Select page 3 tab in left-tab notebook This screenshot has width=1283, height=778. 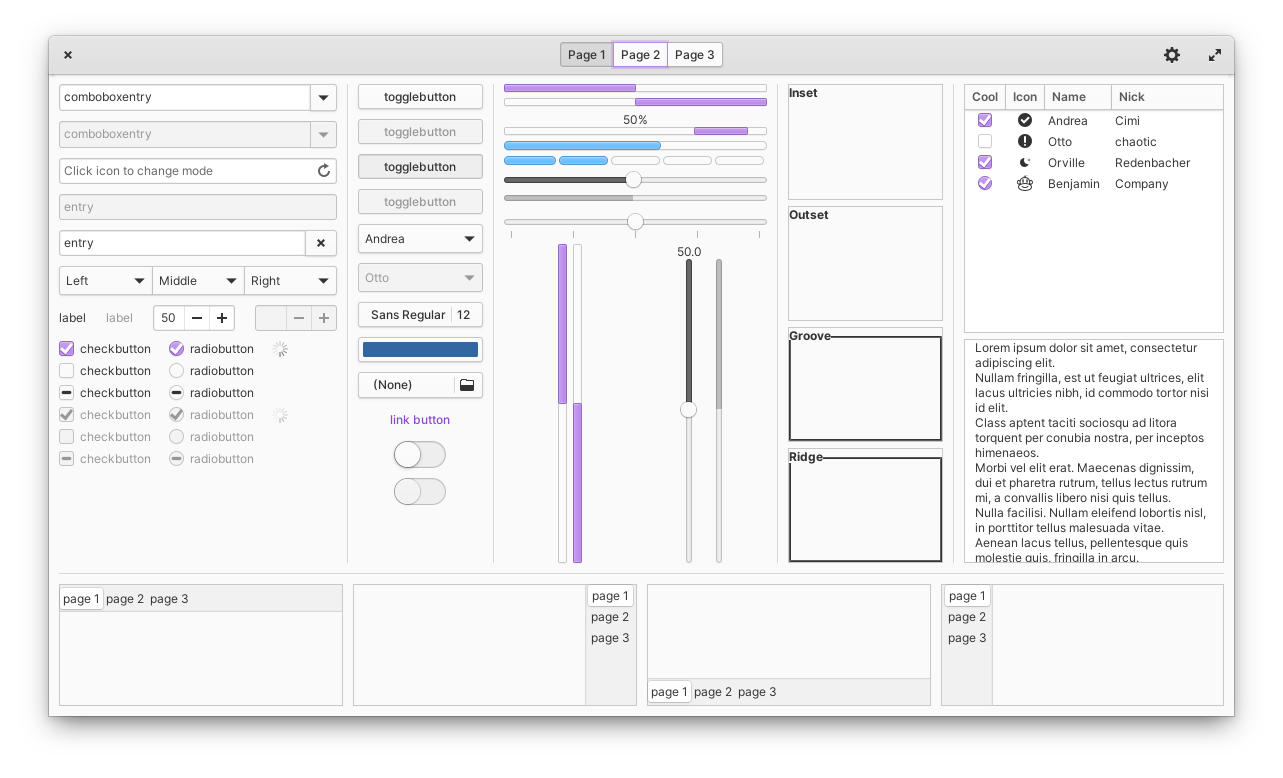[x=967, y=638]
